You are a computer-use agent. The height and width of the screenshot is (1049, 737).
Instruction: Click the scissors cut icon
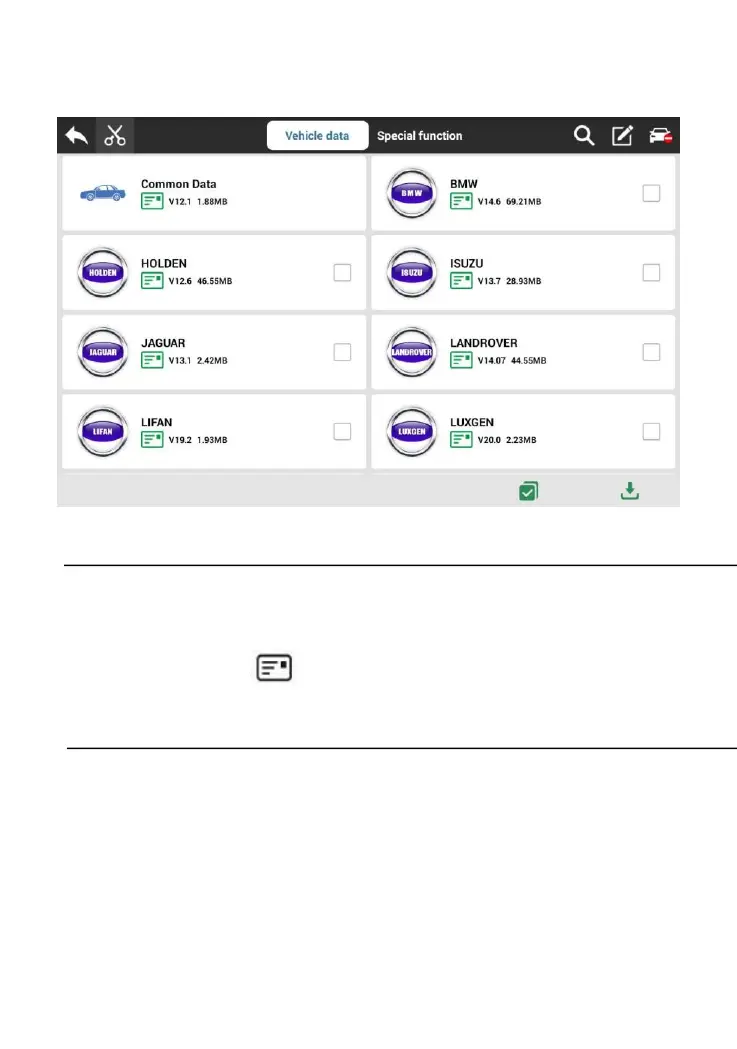115,136
